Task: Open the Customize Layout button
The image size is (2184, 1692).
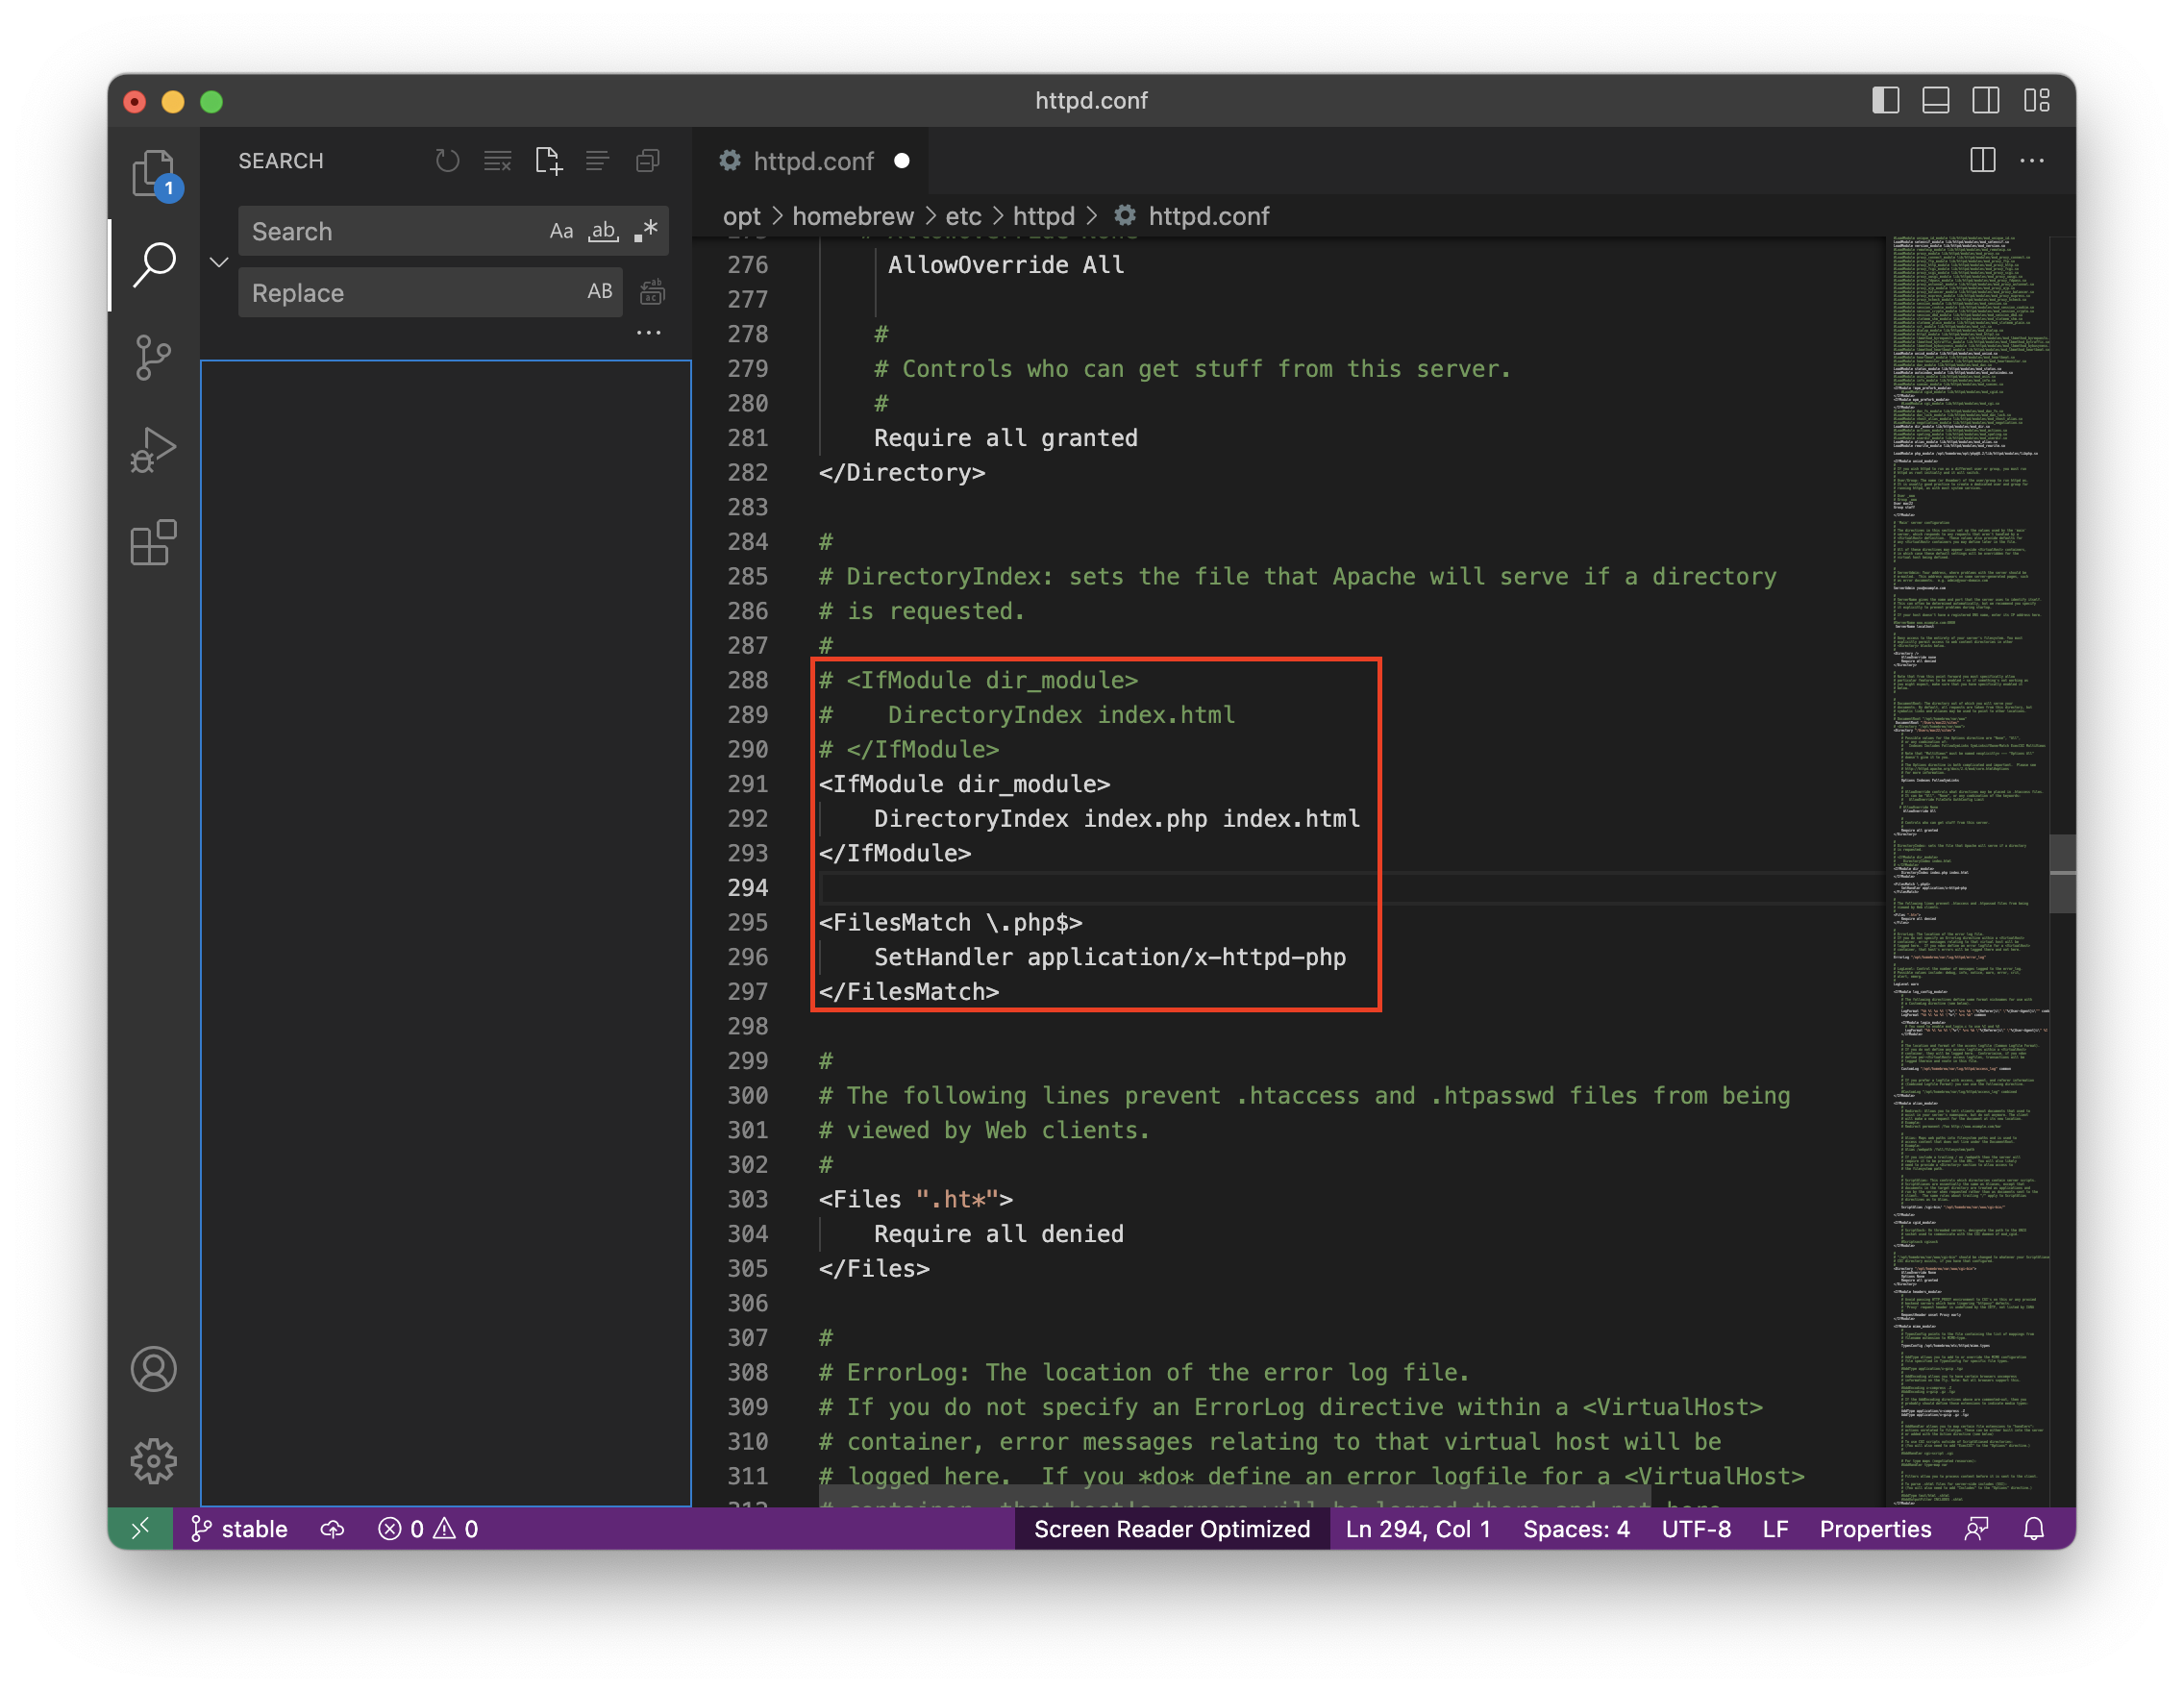Action: (x=2036, y=100)
